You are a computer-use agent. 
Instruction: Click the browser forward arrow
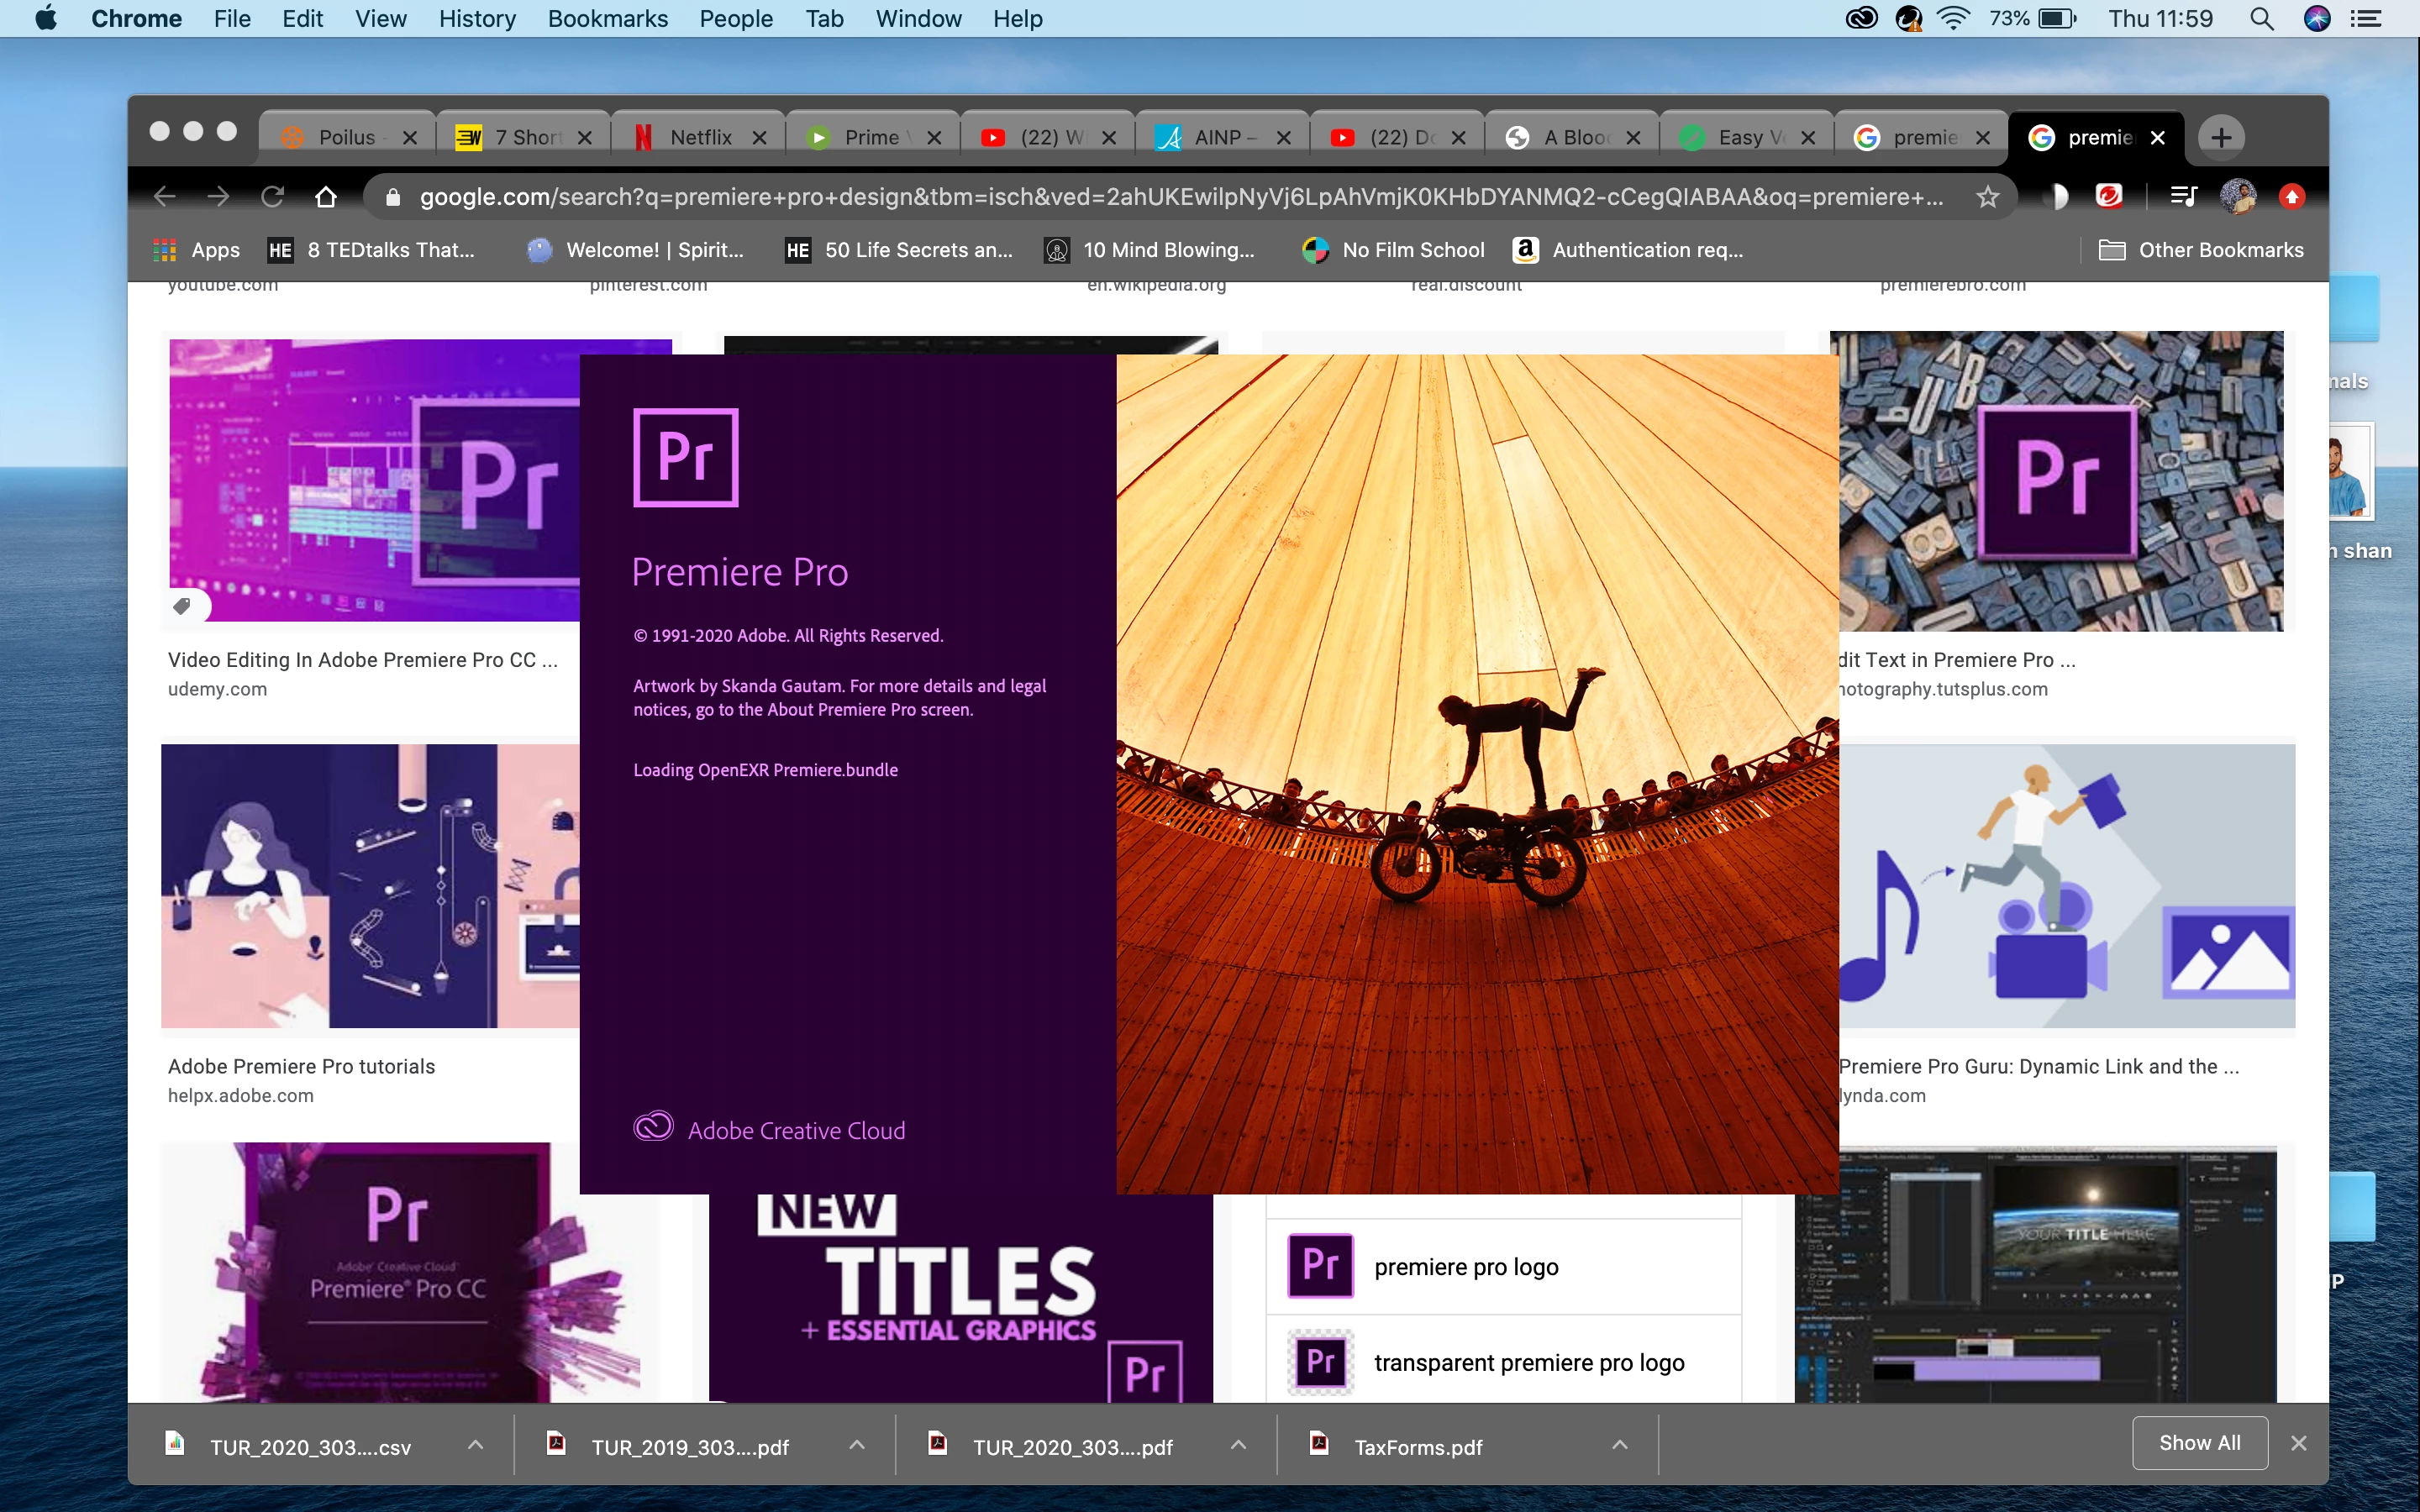click(218, 197)
